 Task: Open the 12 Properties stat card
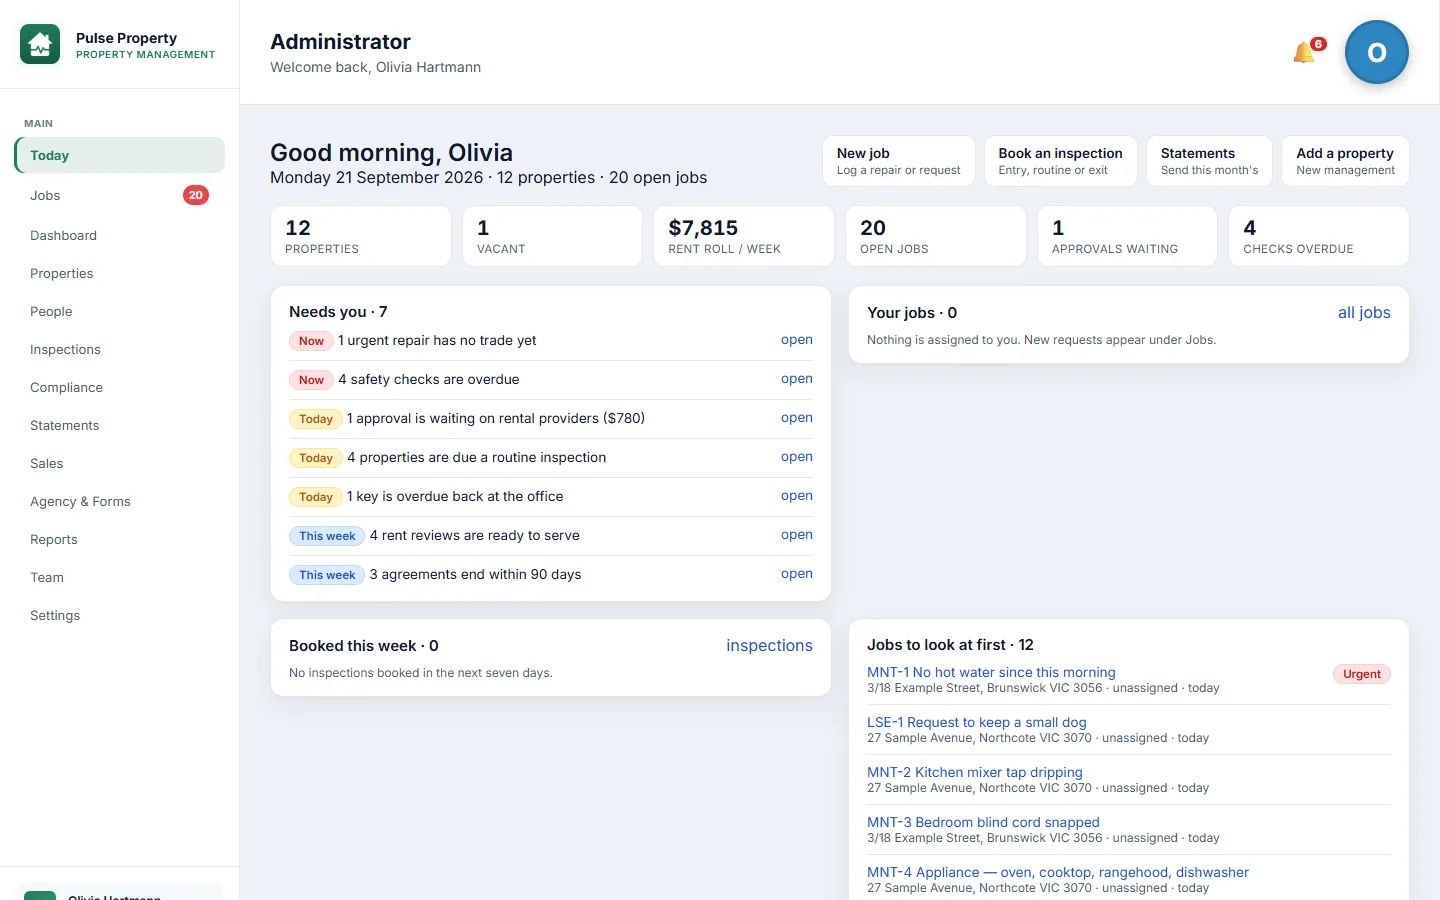click(361, 236)
